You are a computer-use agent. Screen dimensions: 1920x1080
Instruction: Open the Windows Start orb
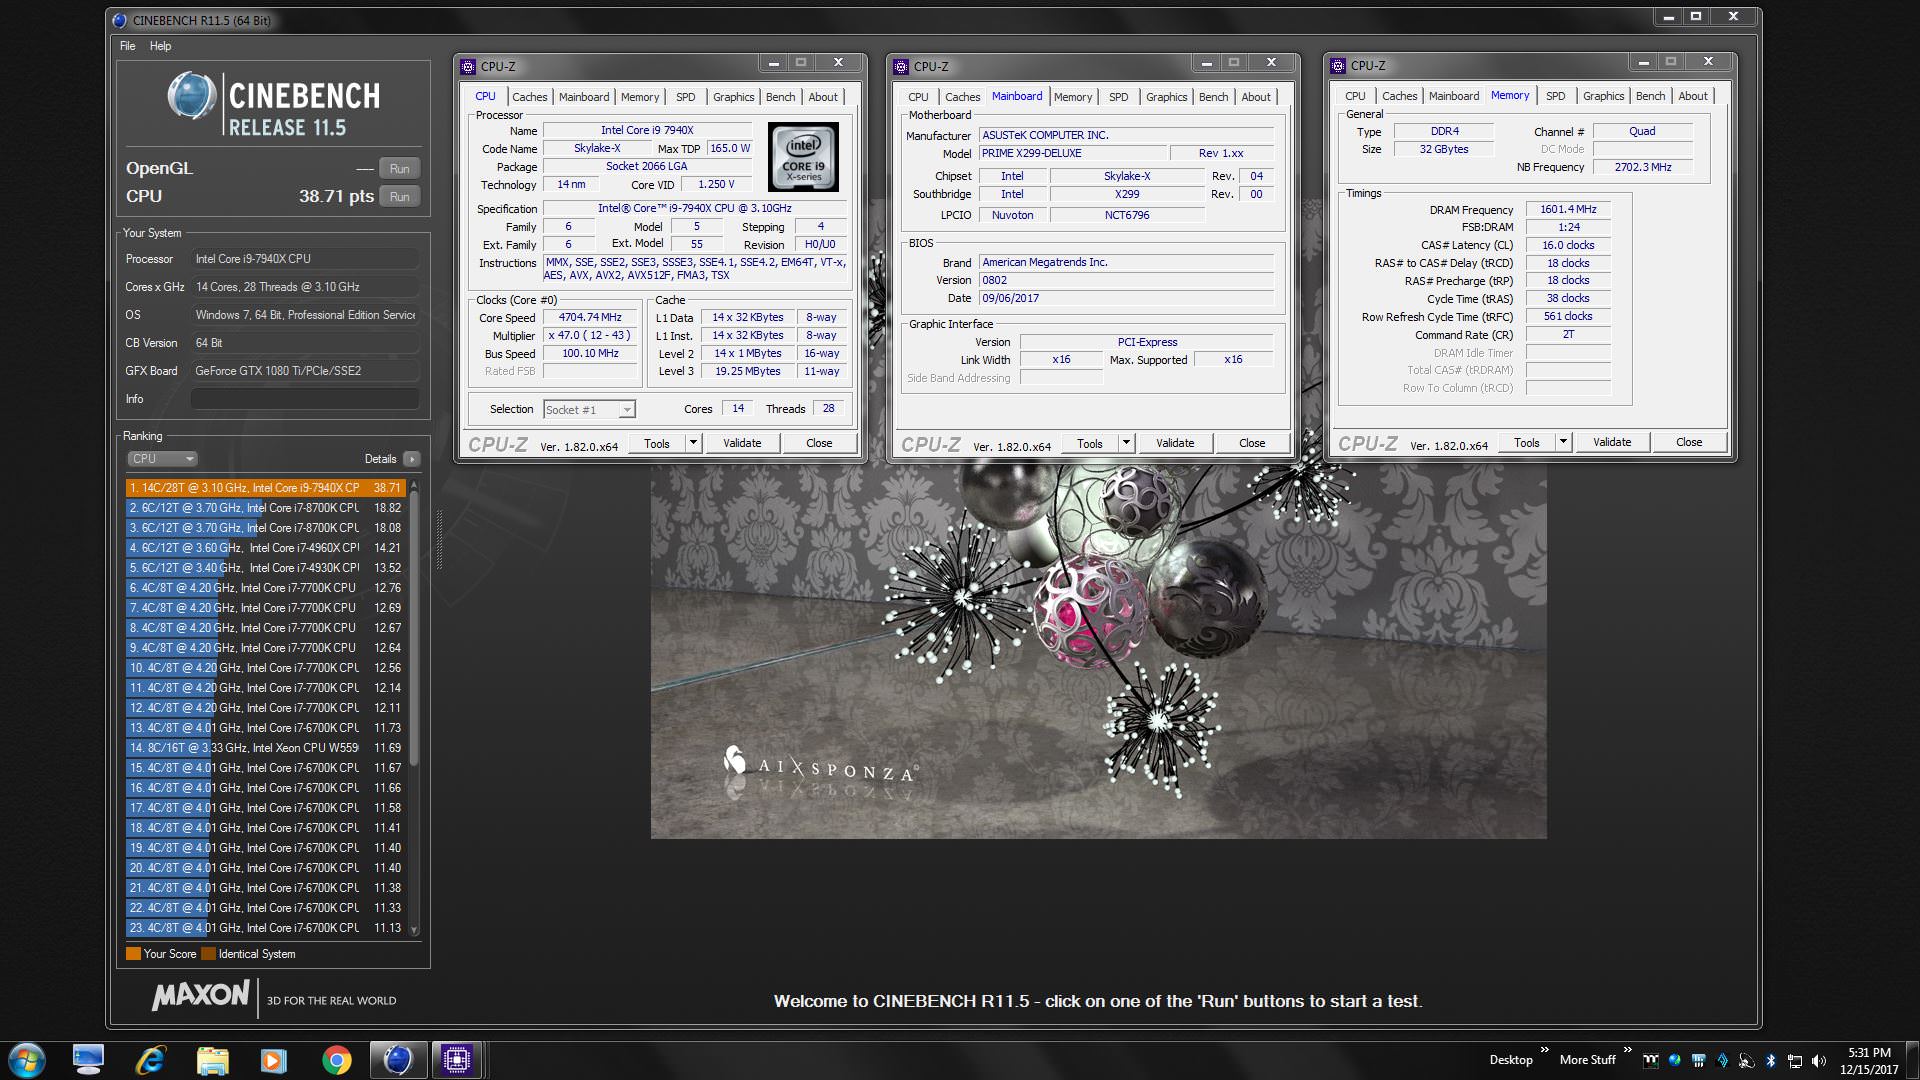click(27, 1060)
